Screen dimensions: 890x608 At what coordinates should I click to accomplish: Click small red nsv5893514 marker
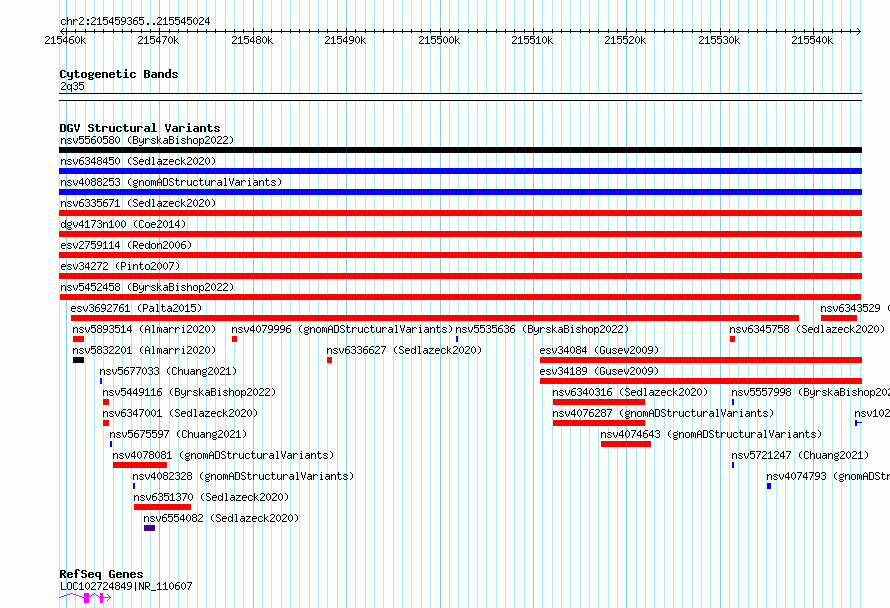[x=78, y=339]
